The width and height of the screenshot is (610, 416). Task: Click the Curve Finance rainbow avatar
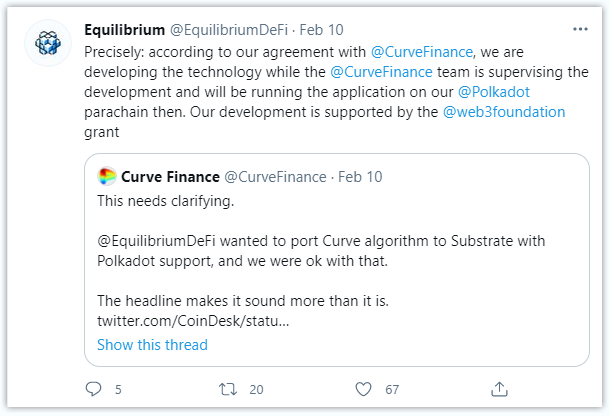click(107, 177)
